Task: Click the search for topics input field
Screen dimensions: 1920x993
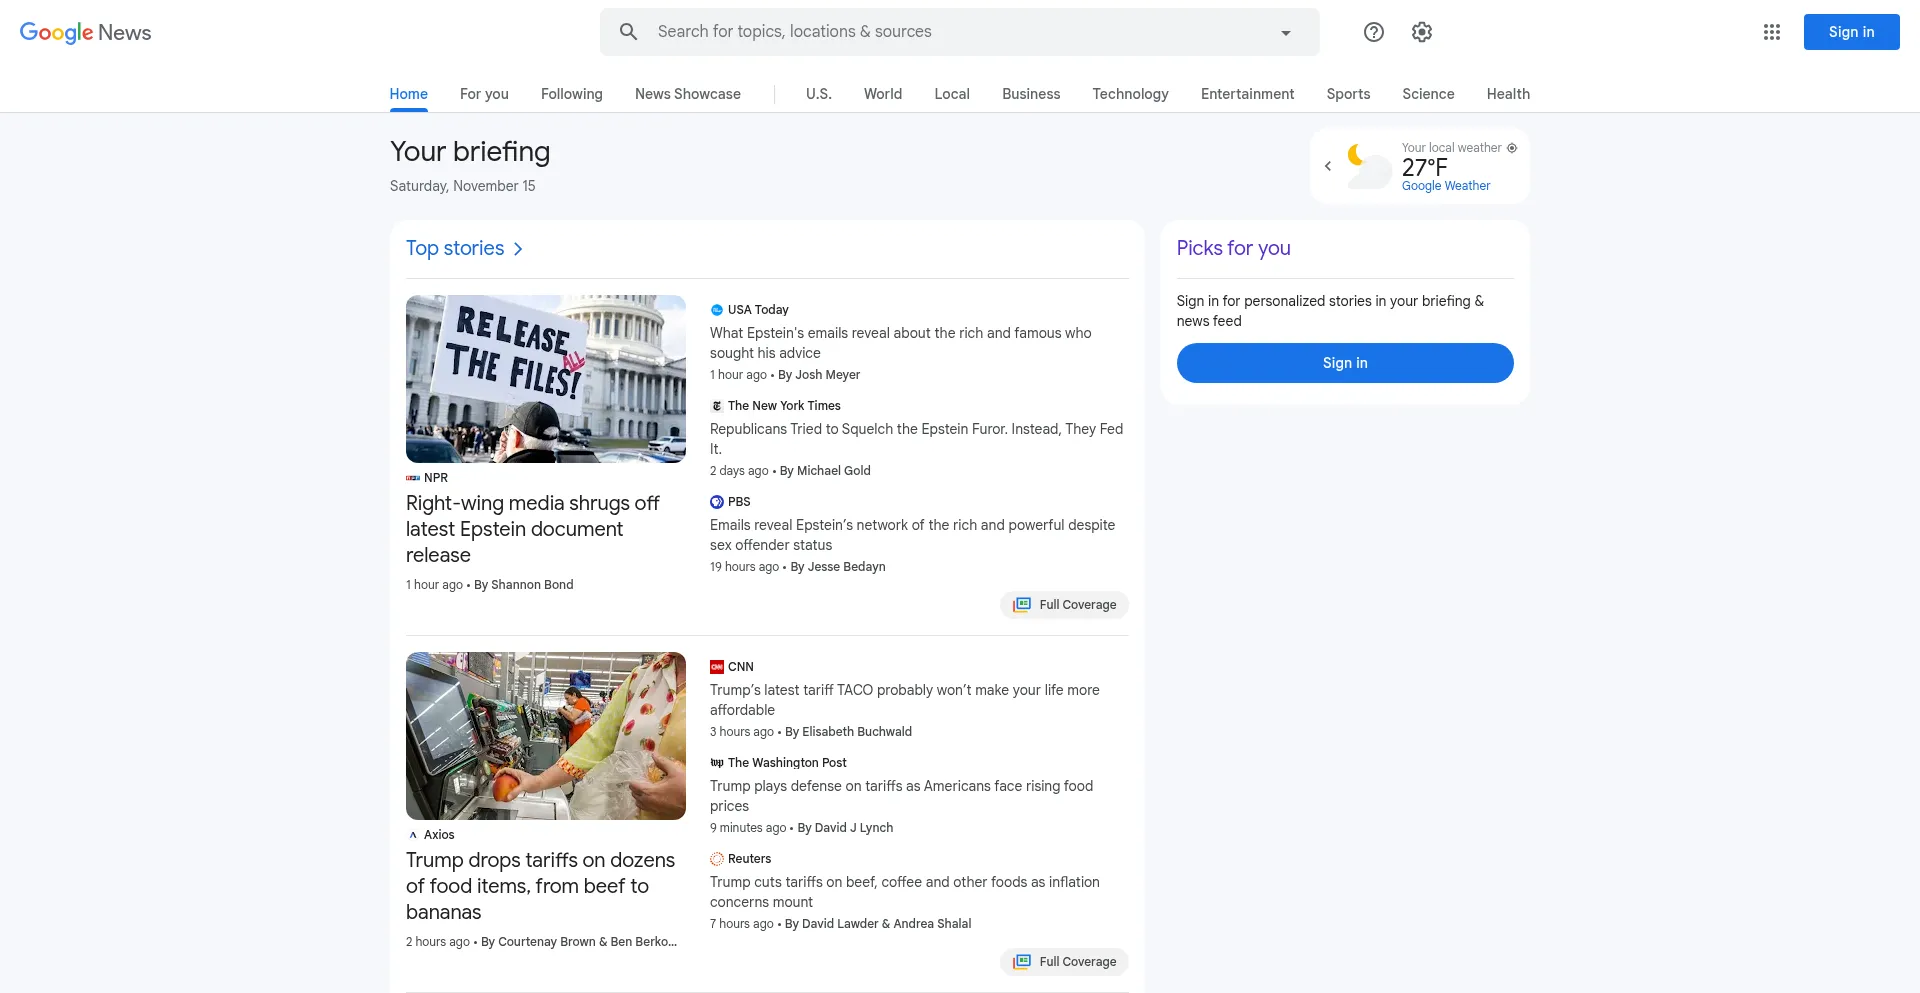Action: click(950, 32)
